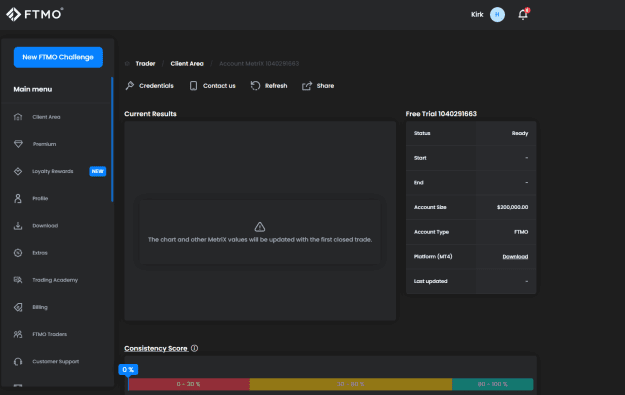Click the FTMO logo
The height and width of the screenshot is (395, 625).
click(35, 14)
